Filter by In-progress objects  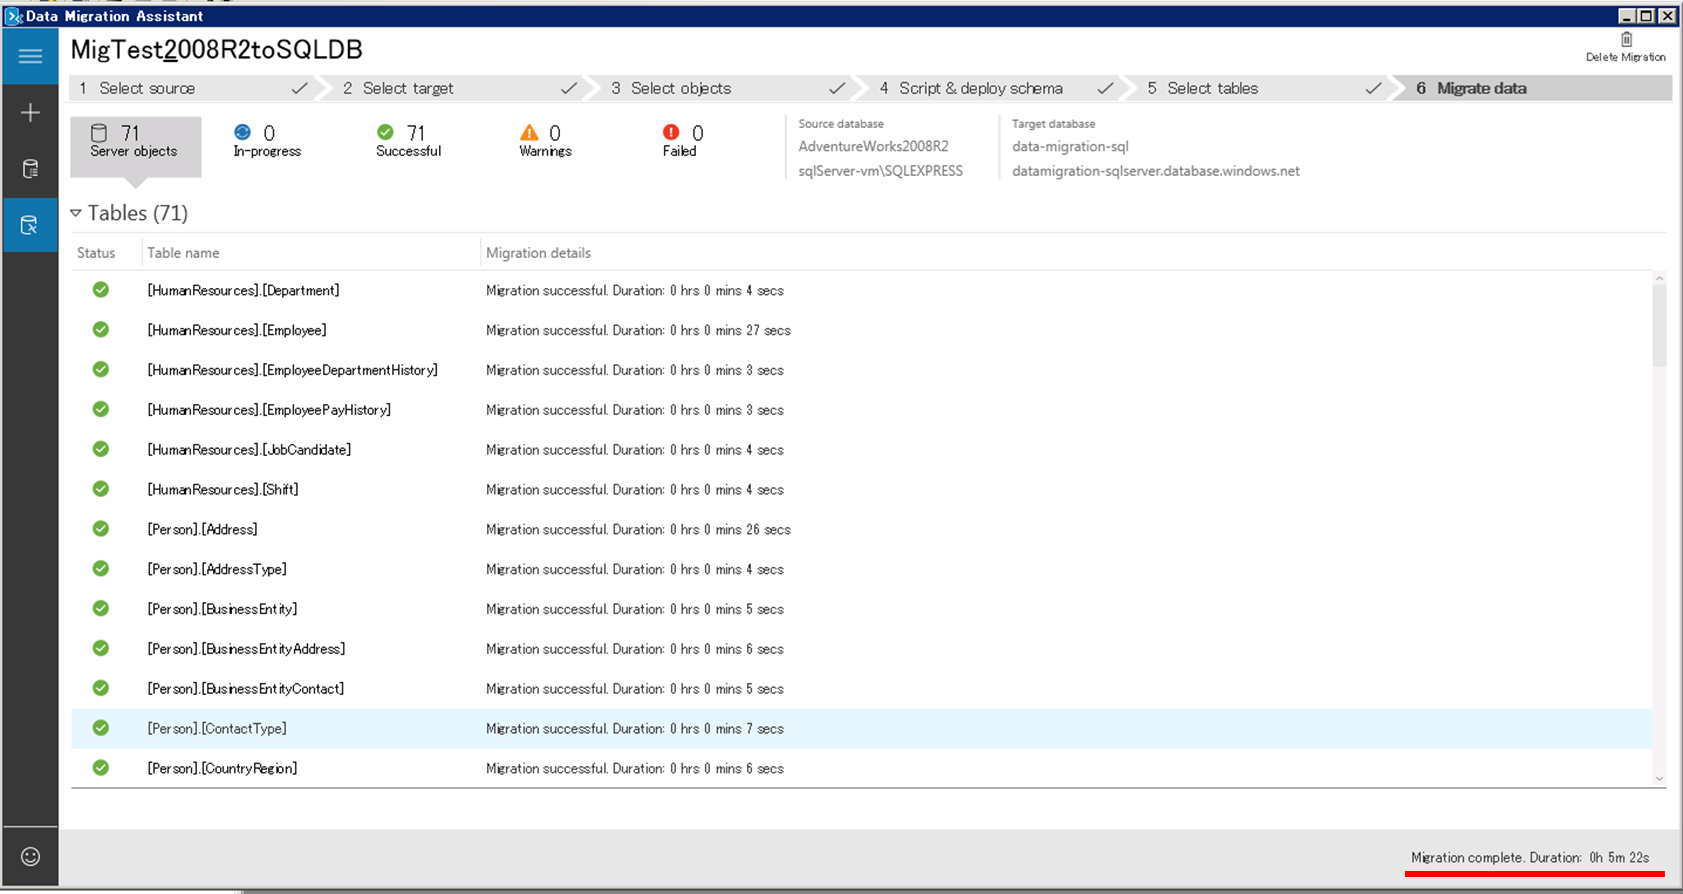(267, 141)
